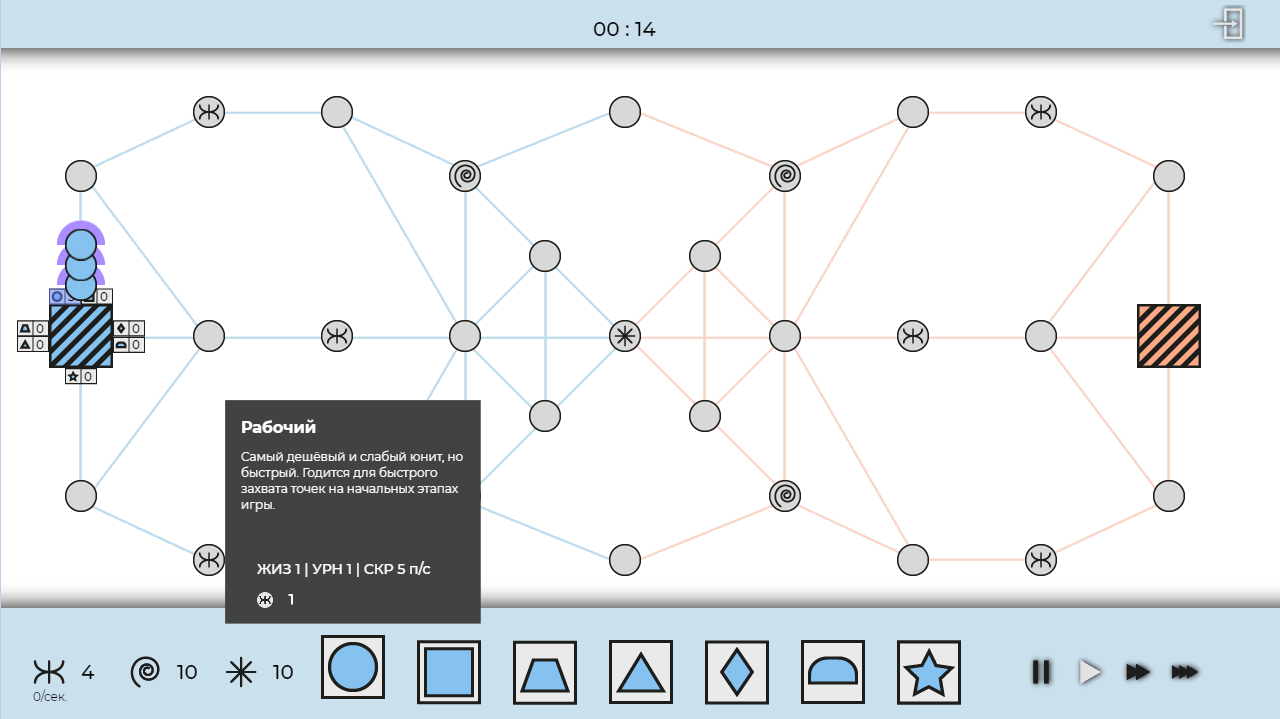Select the half-dome unit button
This screenshot has height=719, width=1280.
[833, 672]
